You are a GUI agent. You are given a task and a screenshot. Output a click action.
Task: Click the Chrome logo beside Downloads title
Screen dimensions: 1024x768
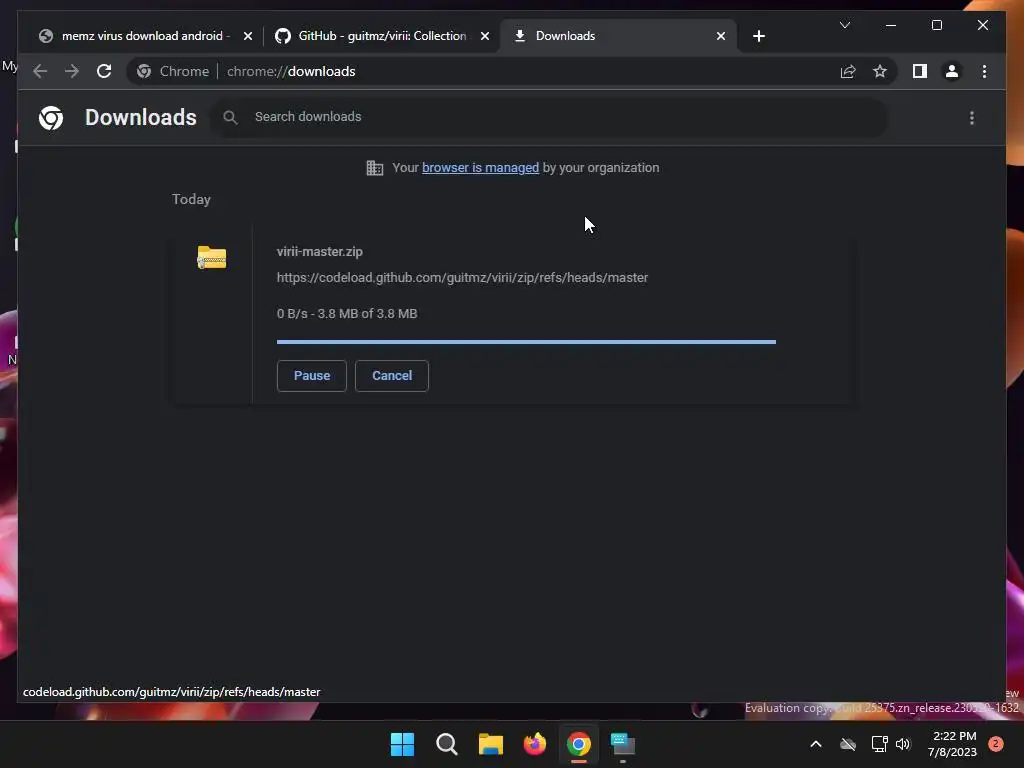click(51, 118)
